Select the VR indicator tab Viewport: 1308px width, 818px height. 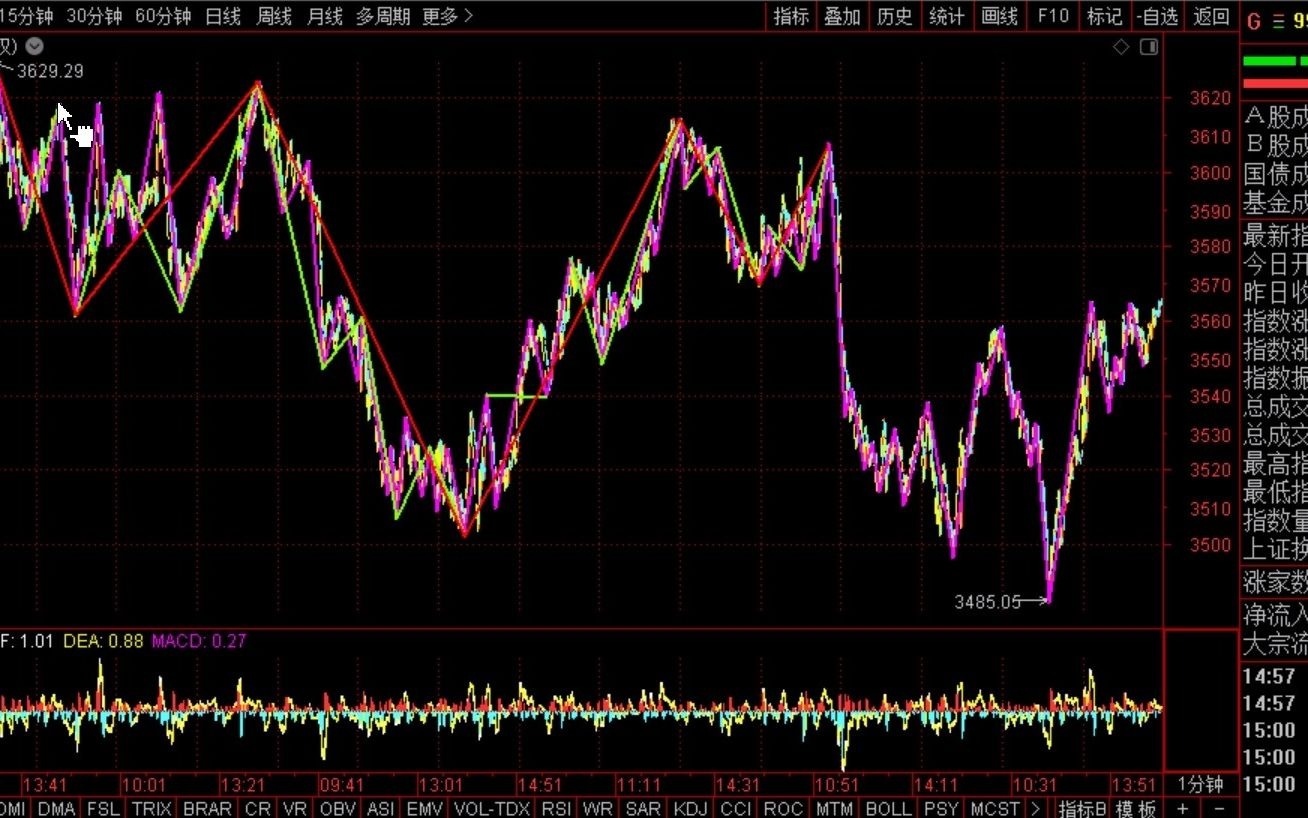[295, 808]
